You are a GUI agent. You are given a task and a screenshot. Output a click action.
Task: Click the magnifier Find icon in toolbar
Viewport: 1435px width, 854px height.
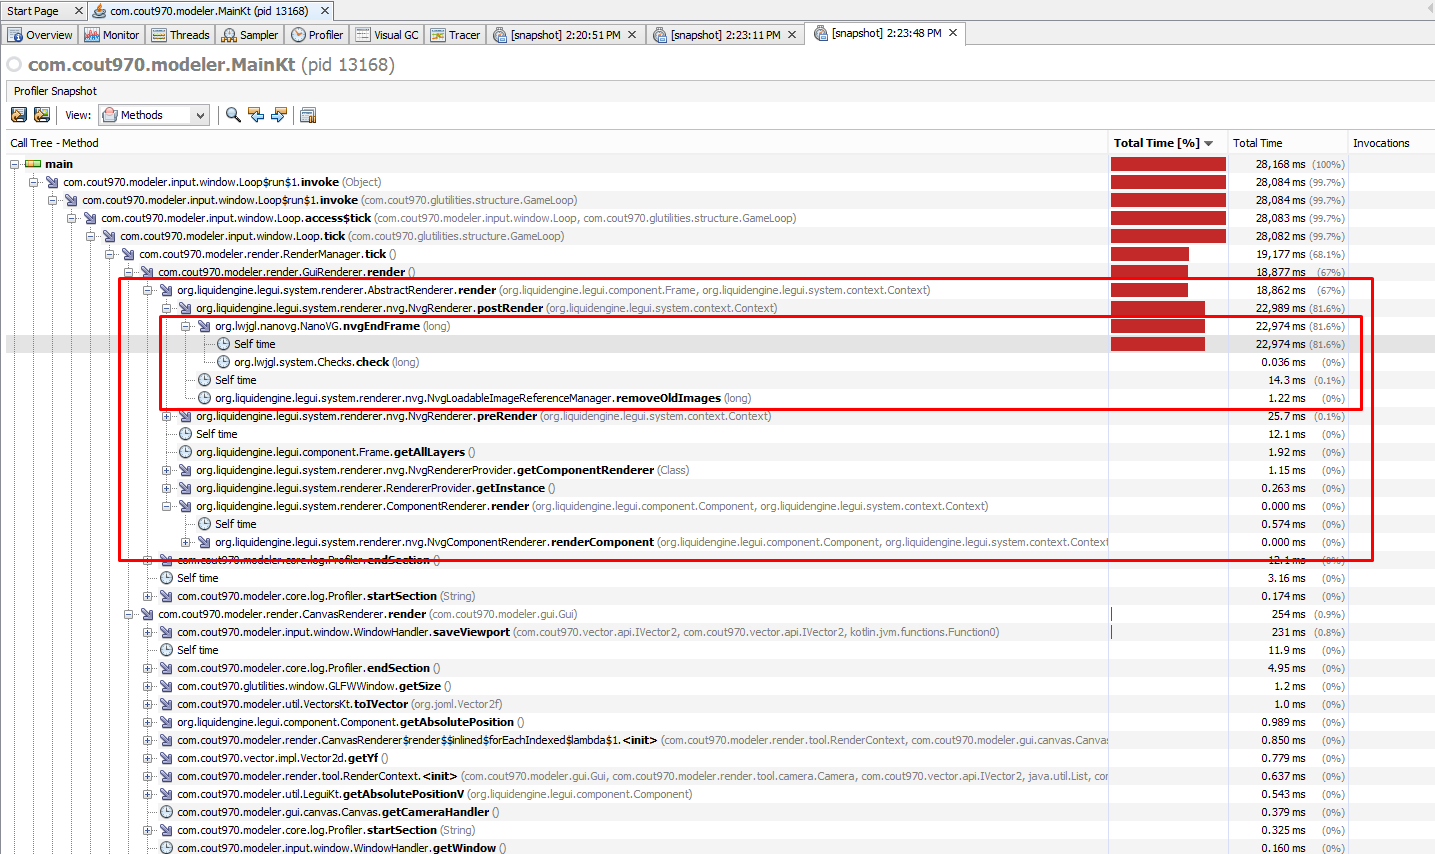point(233,115)
